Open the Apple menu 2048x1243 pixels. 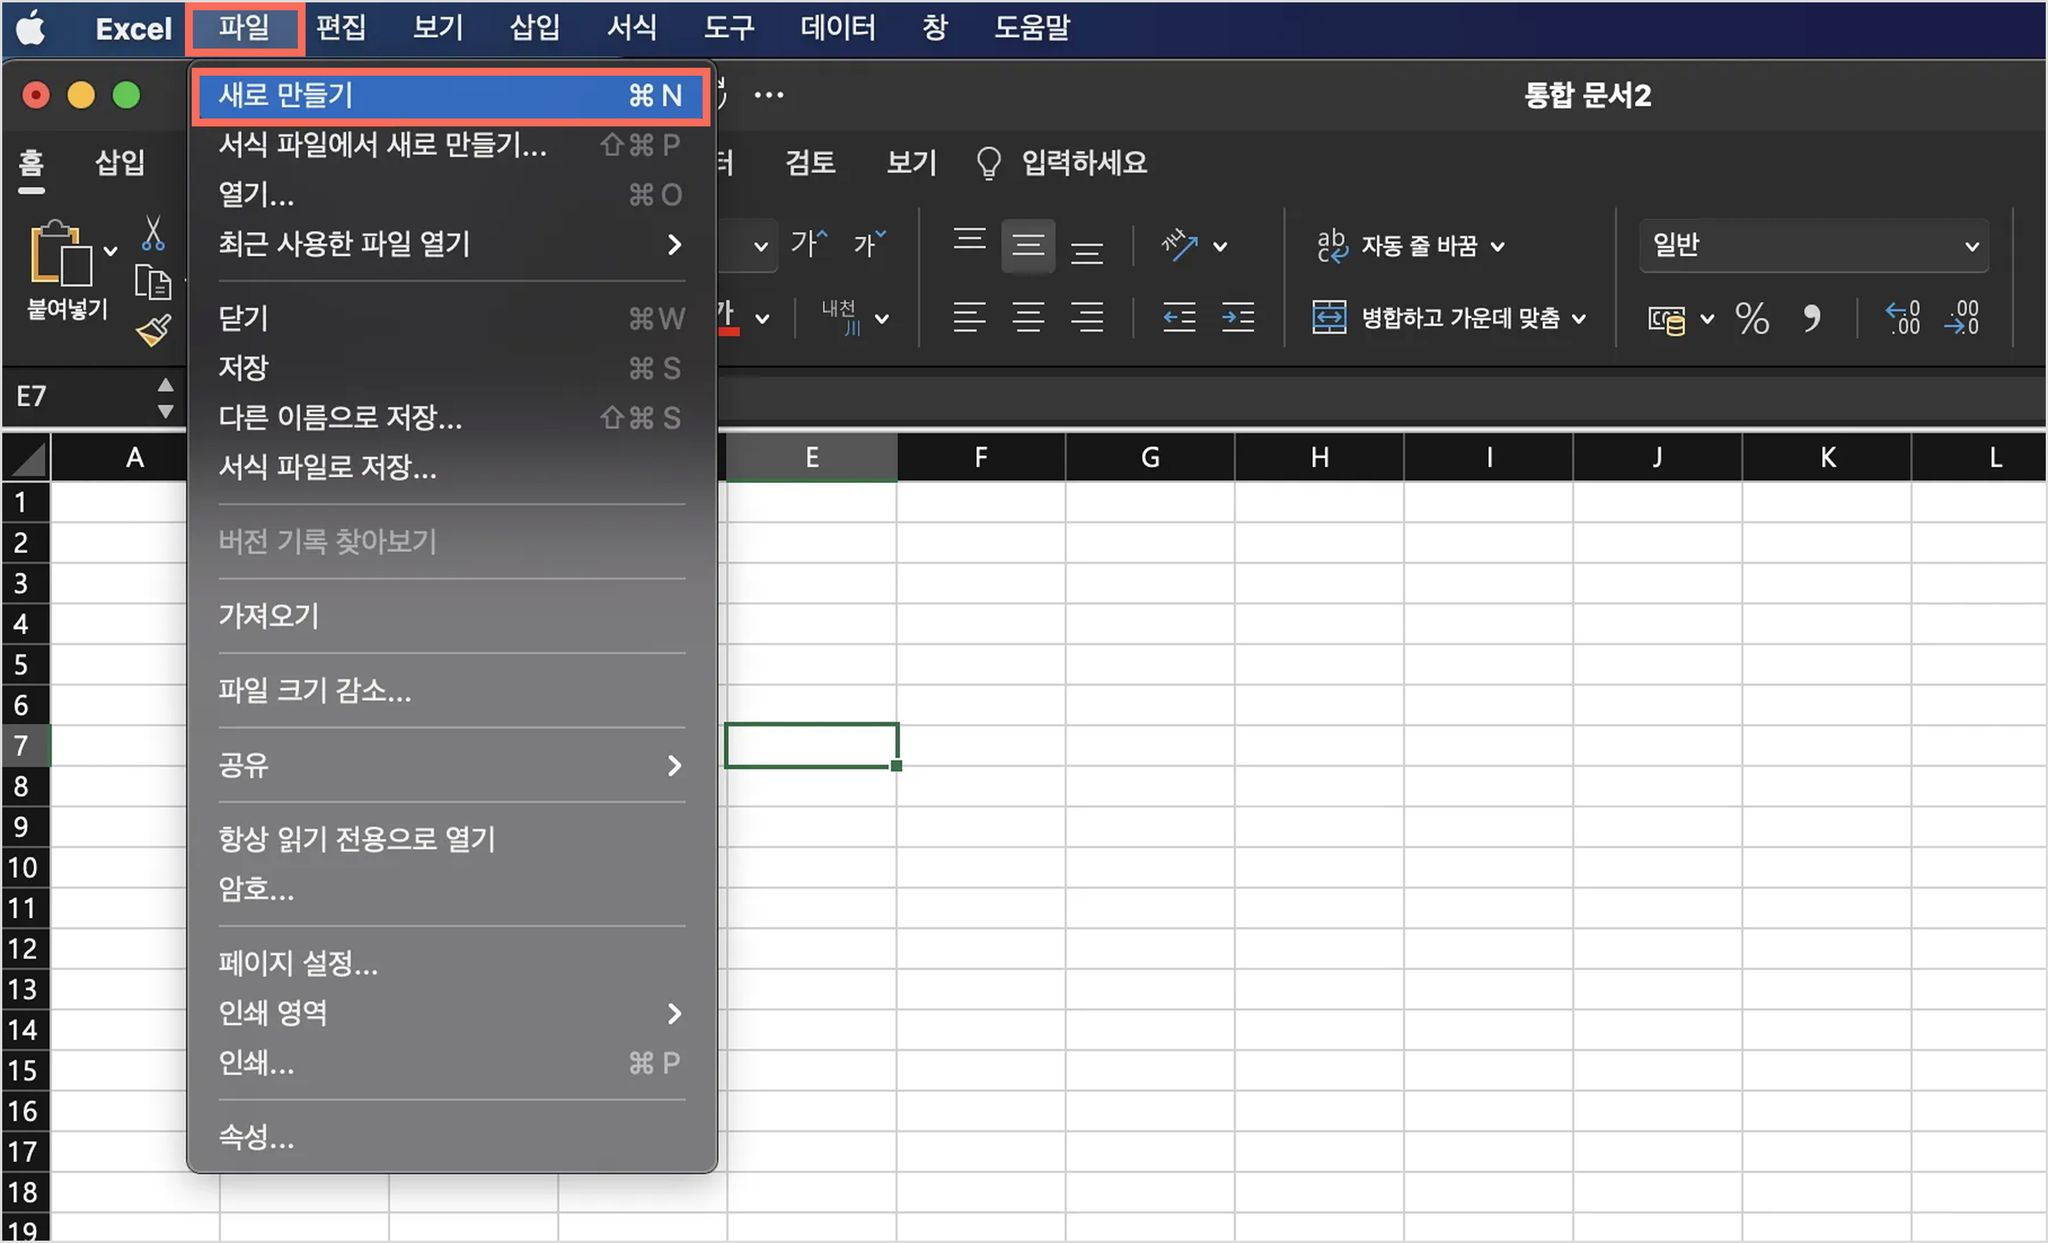point(32,28)
